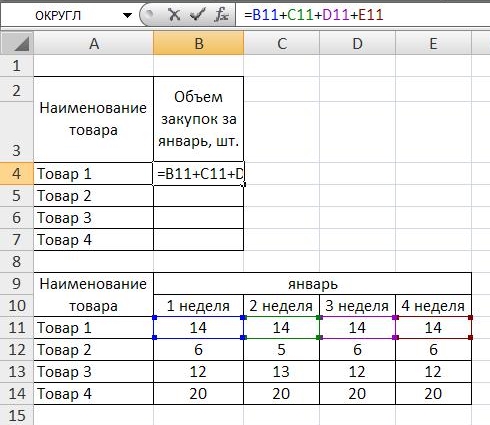This screenshot has height=425, width=490.
Task: Select row 11 header
Action: pyautogui.click(x=17, y=328)
